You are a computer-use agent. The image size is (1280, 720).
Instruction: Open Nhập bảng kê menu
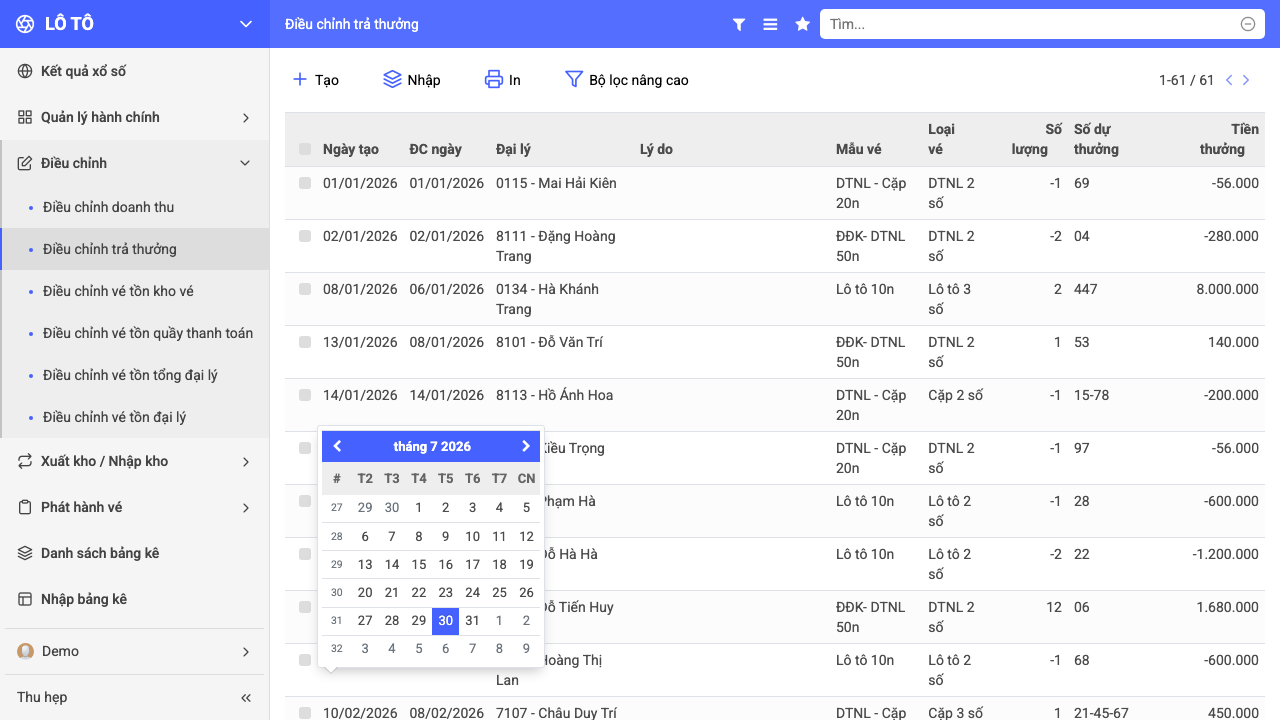tap(134, 599)
